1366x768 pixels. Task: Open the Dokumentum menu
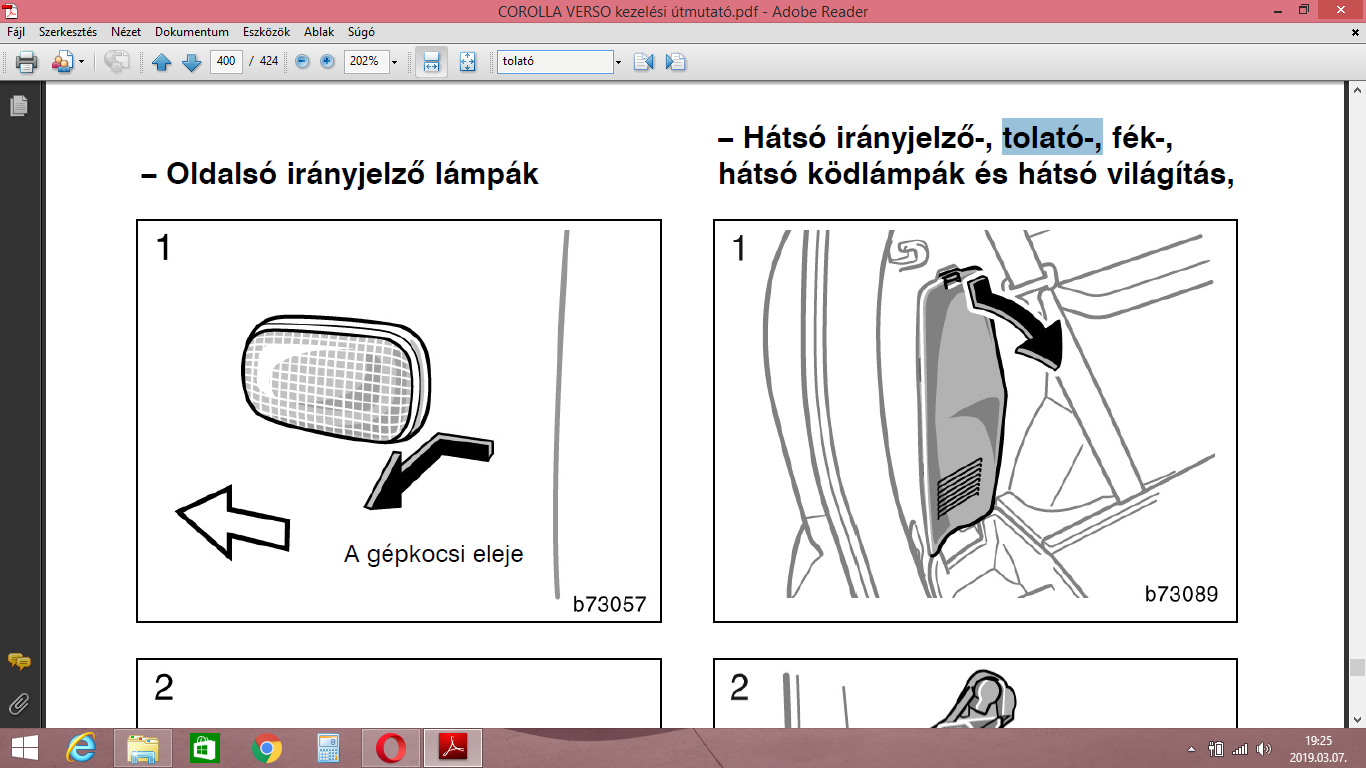(x=192, y=32)
